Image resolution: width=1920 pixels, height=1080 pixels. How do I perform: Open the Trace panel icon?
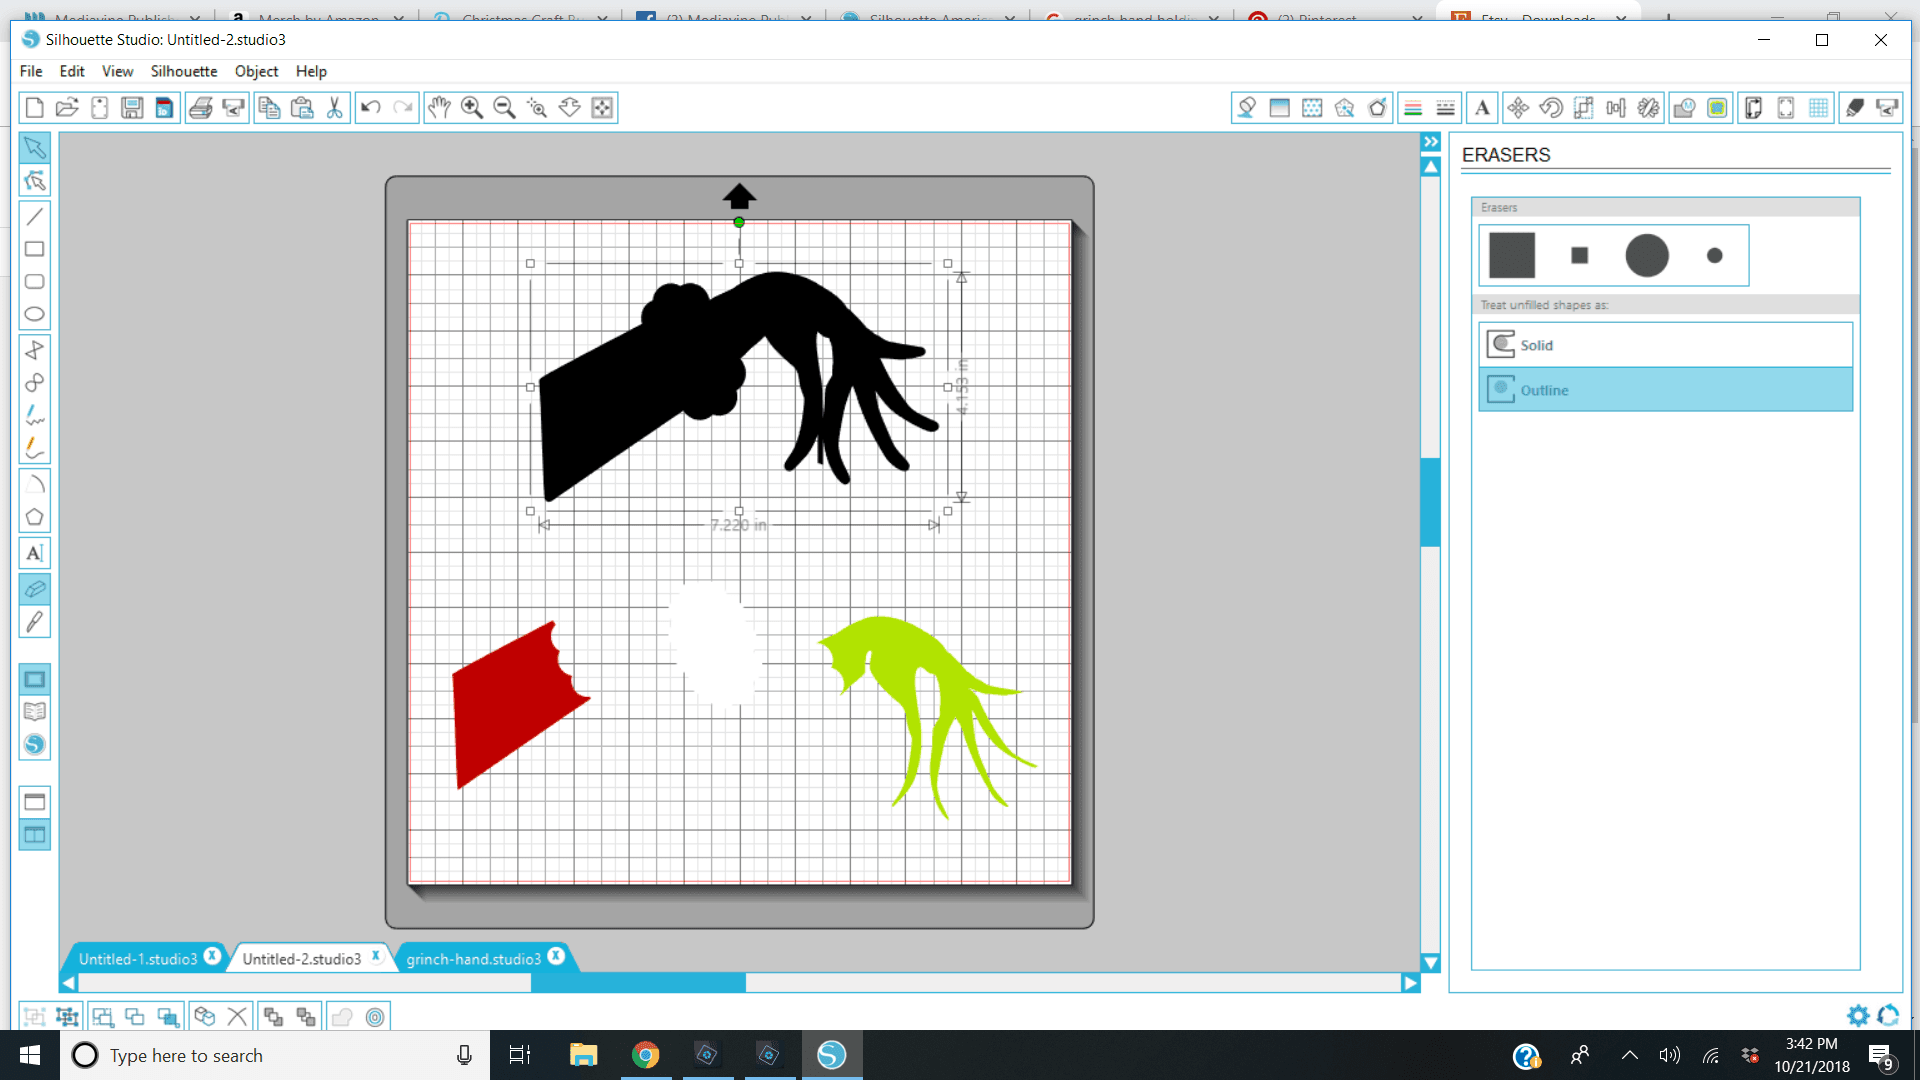pyautogui.click(x=1717, y=108)
